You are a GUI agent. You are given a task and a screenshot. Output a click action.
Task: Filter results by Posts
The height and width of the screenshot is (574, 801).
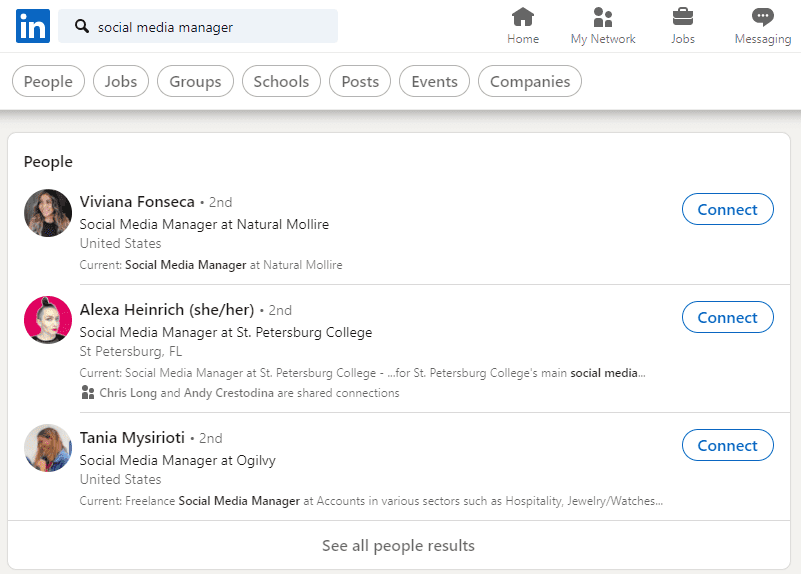point(360,81)
